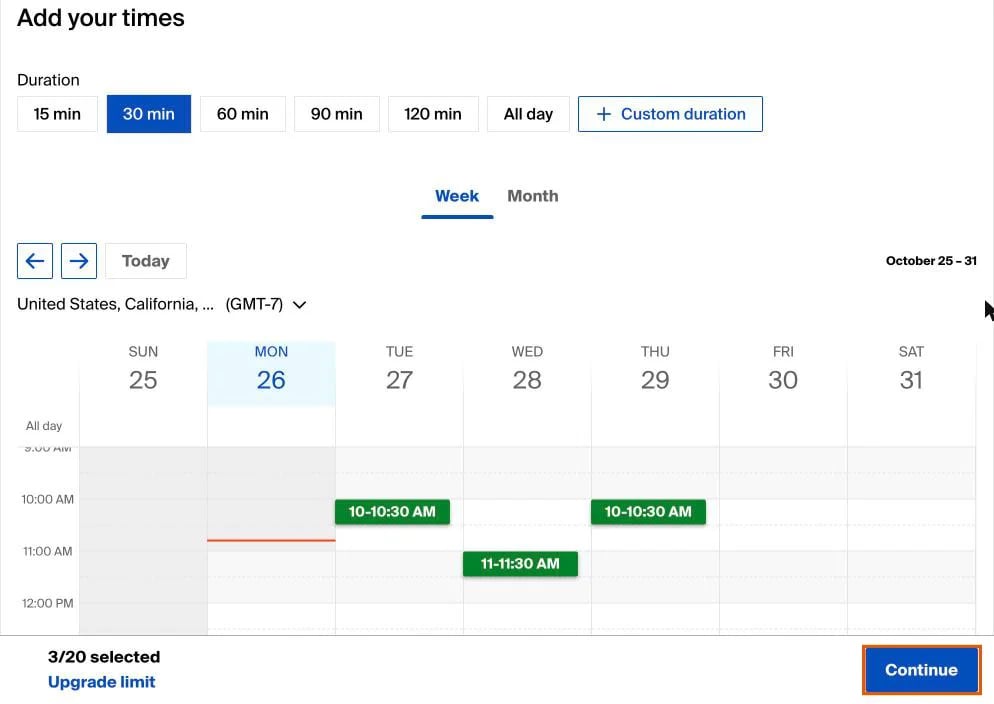Click the Add your times heading

coord(101,18)
